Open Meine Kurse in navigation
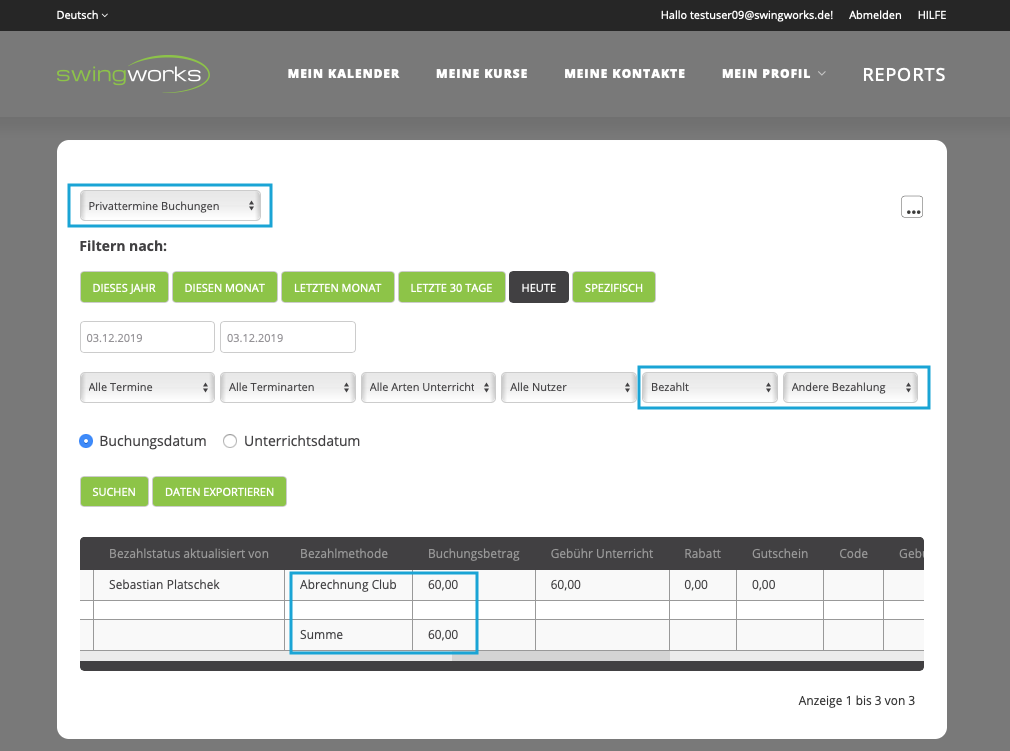Viewport: 1010px width, 751px height. click(482, 74)
